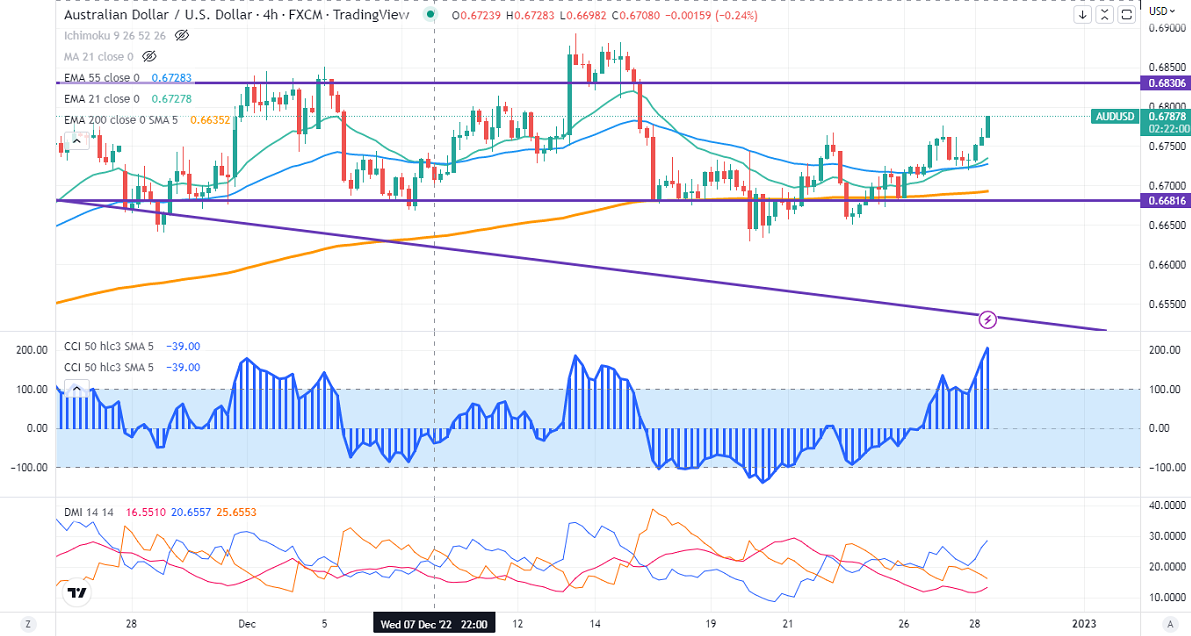The height and width of the screenshot is (636, 1191).
Task: Select the MA 21 close 0 legend
Action: click(99, 56)
